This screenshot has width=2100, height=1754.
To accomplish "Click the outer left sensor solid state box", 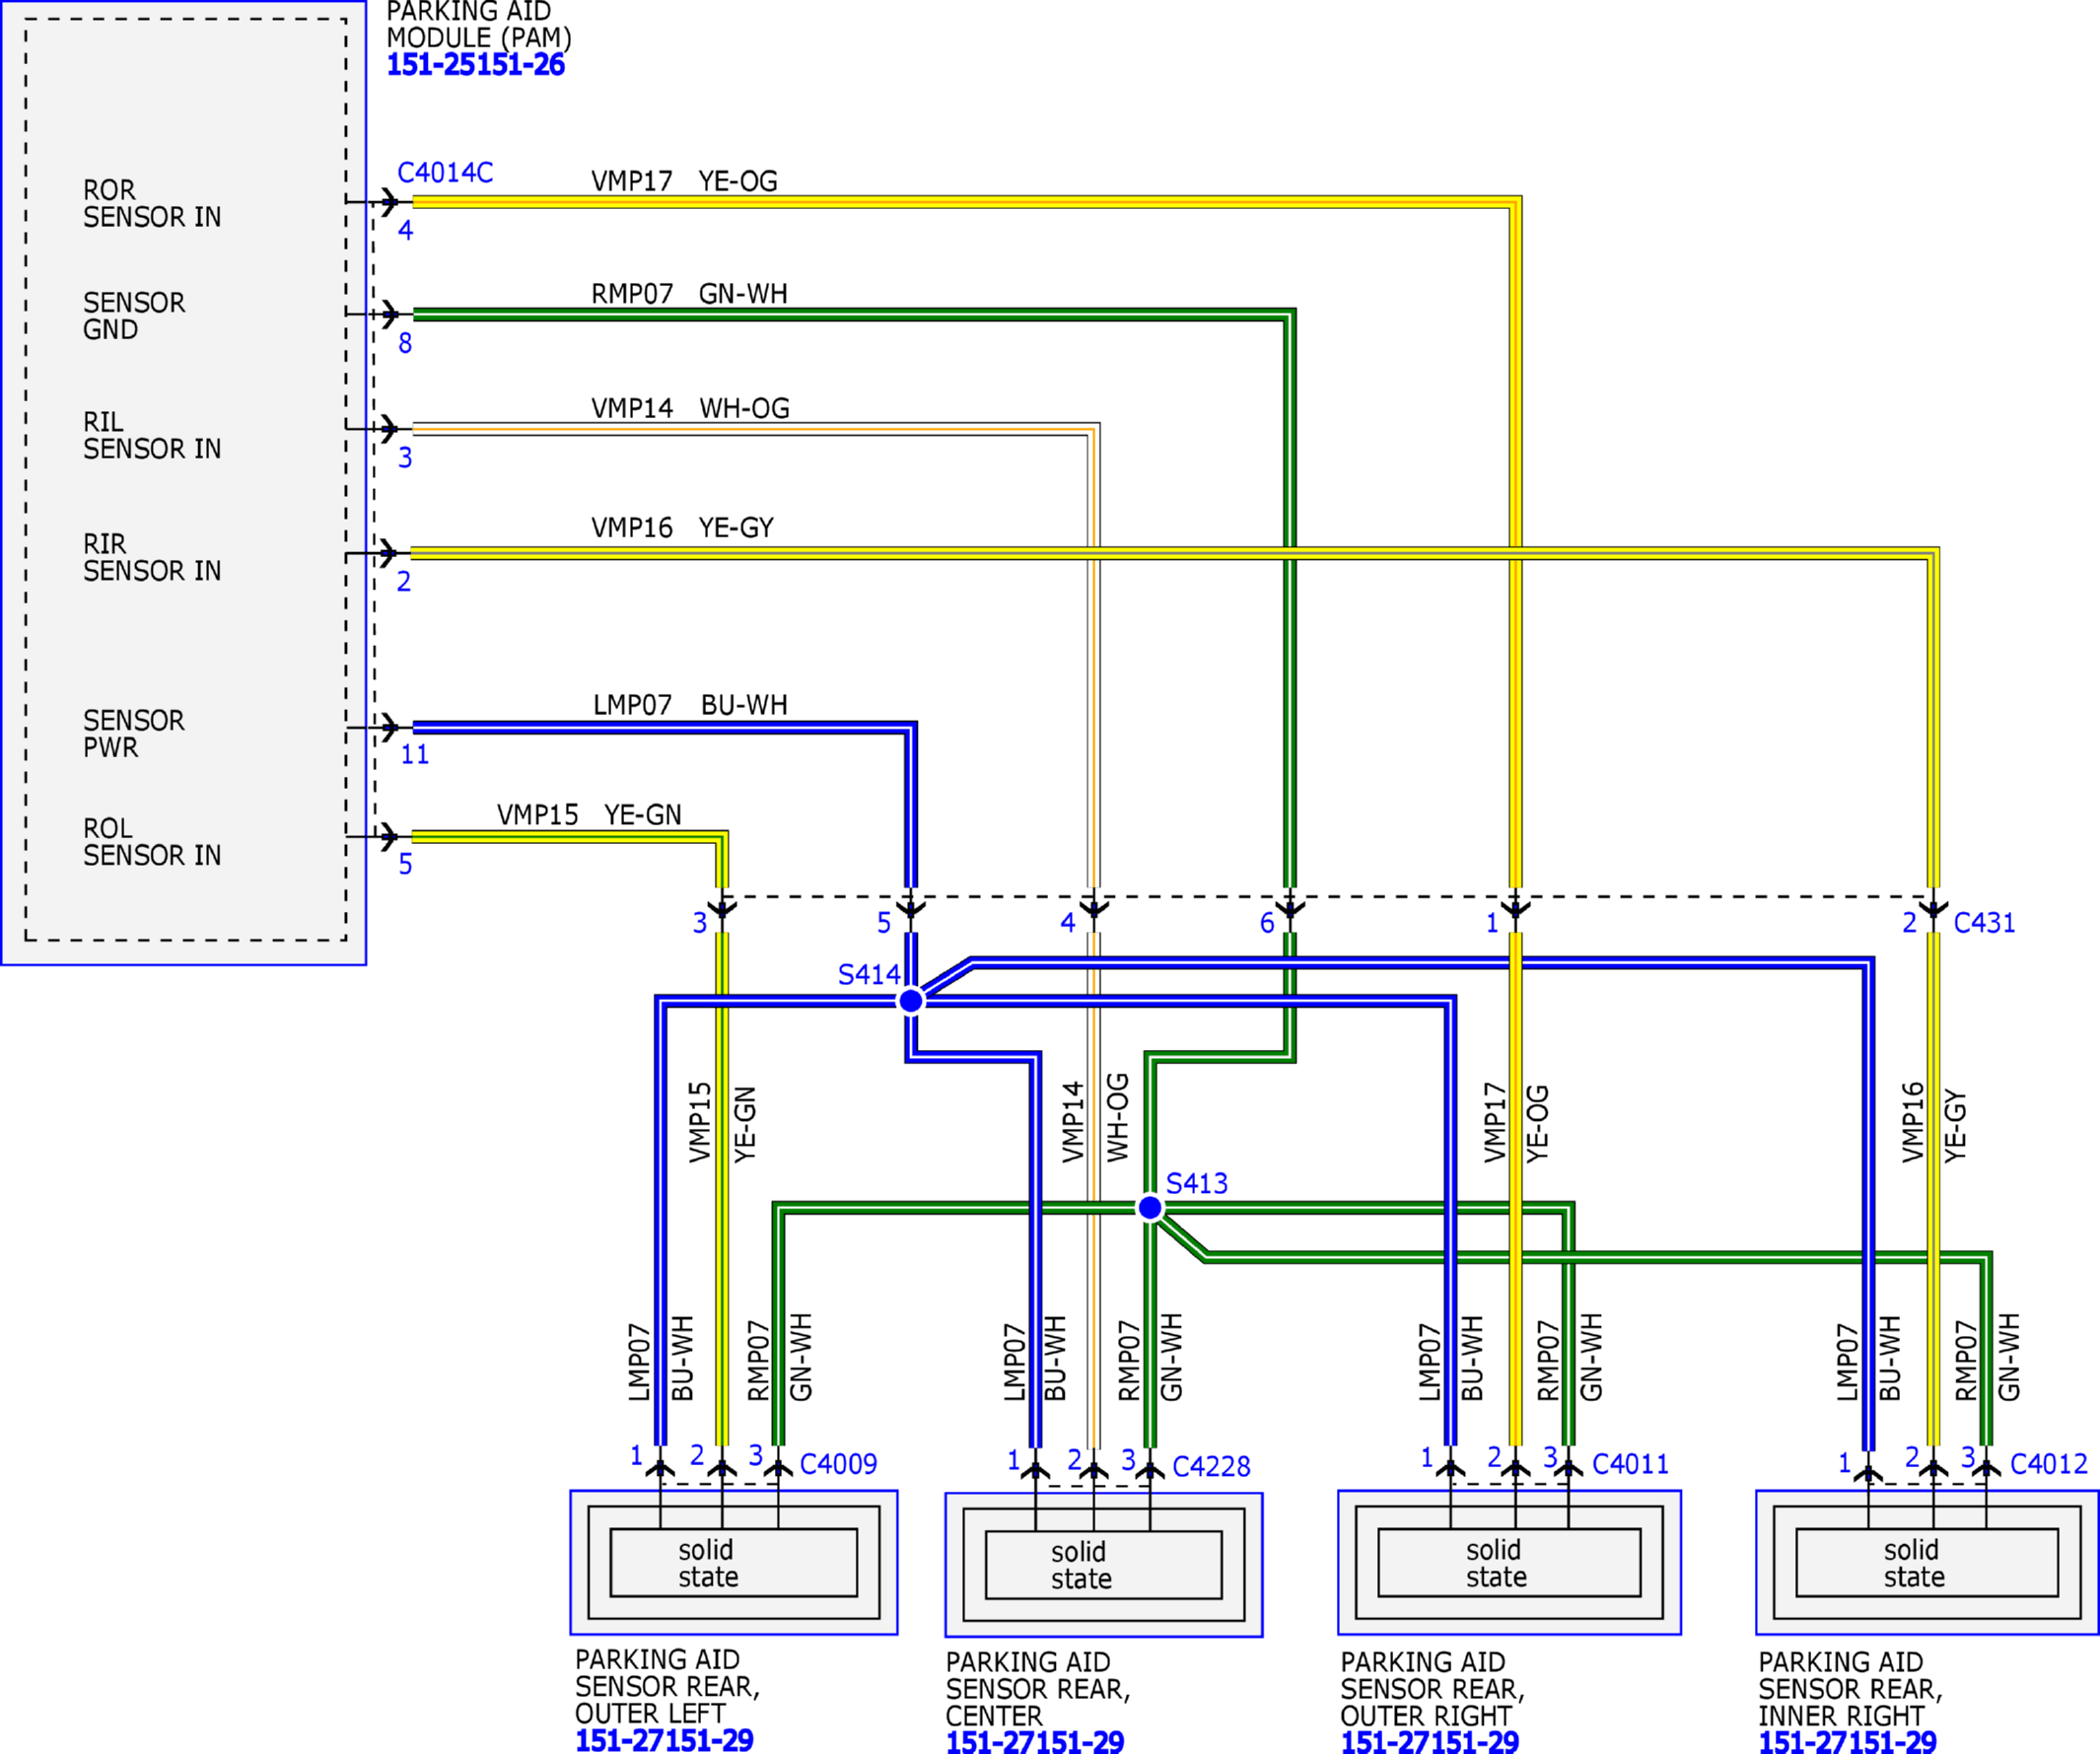I will [x=734, y=1563].
